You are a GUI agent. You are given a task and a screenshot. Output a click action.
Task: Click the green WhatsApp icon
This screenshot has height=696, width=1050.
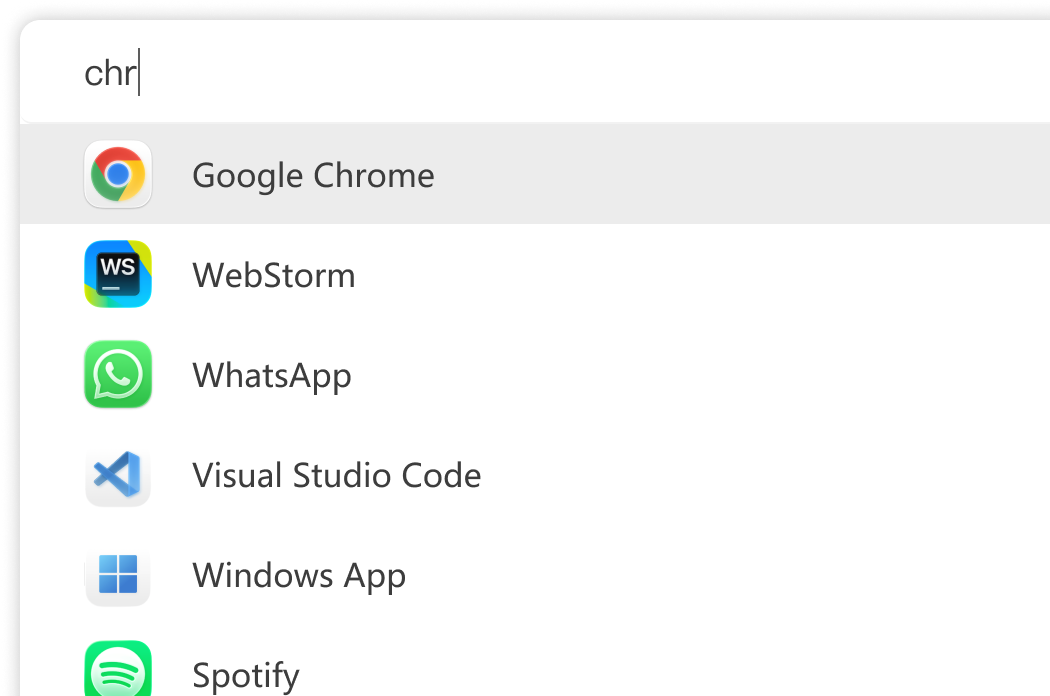point(118,375)
